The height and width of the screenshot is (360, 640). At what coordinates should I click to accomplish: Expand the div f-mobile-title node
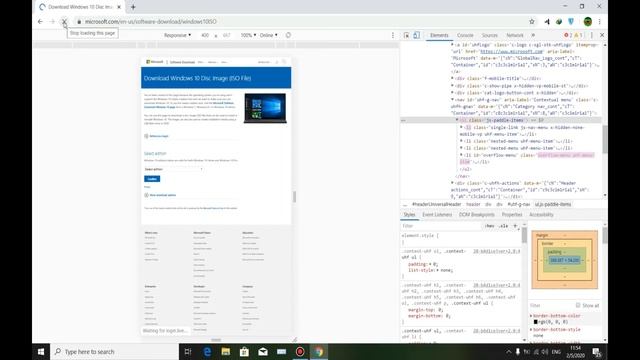point(452,78)
